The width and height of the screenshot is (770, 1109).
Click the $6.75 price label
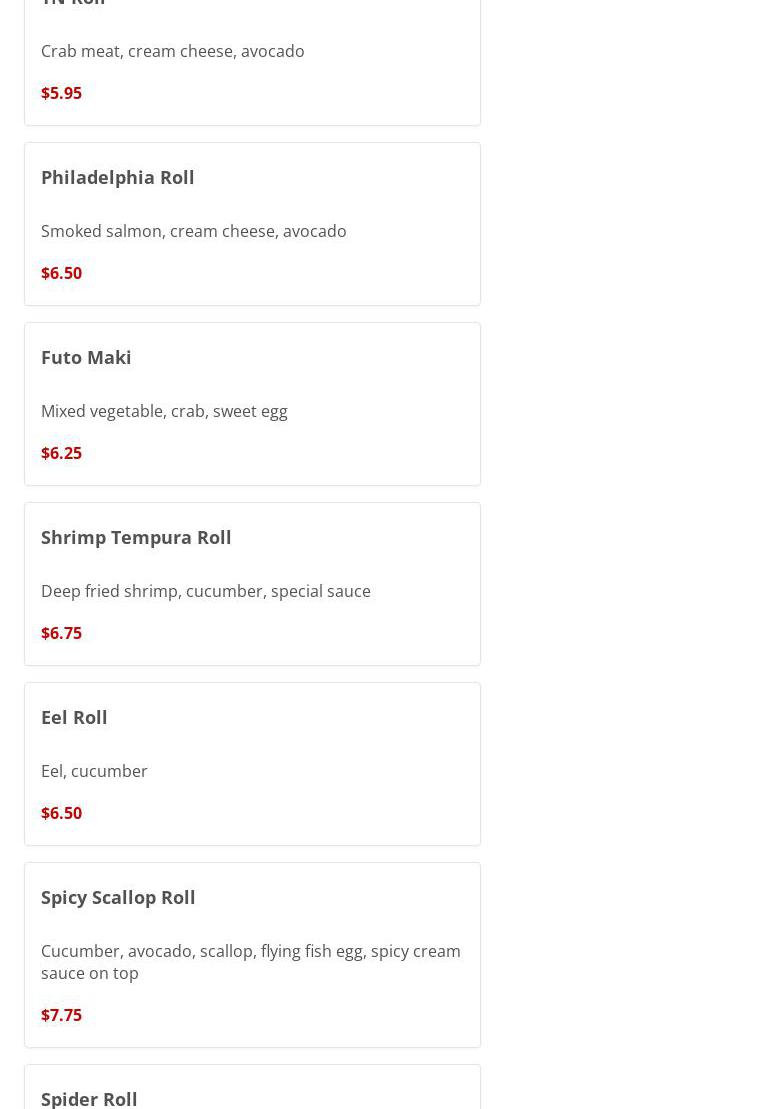(x=61, y=633)
